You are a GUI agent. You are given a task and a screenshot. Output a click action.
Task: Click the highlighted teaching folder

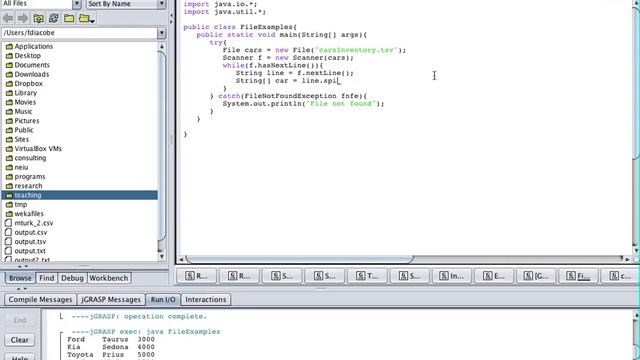point(80,196)
